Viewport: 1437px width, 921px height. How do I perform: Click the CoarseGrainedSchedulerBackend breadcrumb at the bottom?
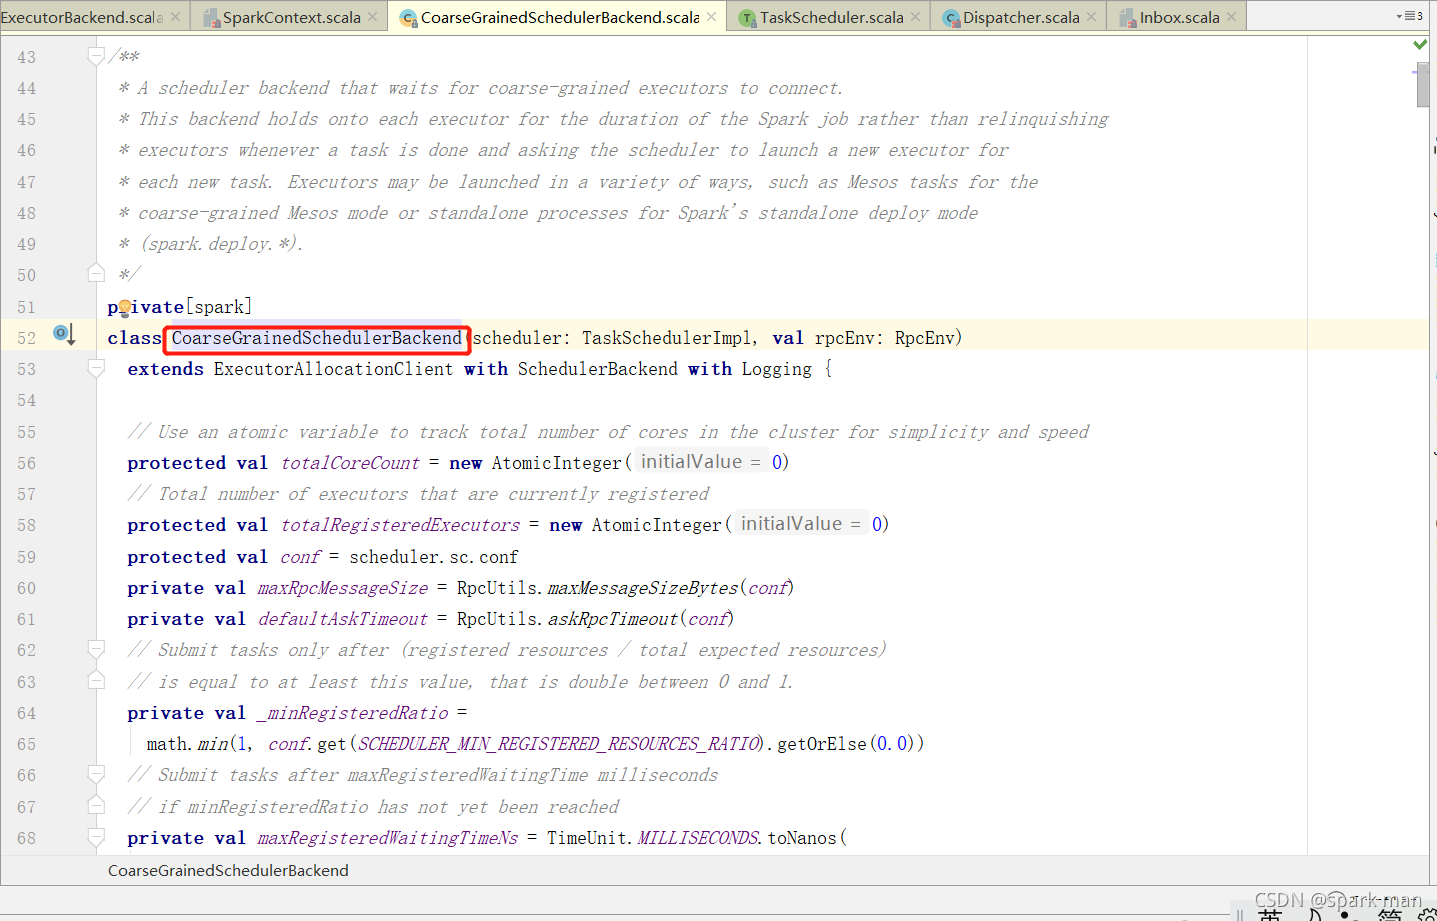pyautogui.click(x=228, y=870)
